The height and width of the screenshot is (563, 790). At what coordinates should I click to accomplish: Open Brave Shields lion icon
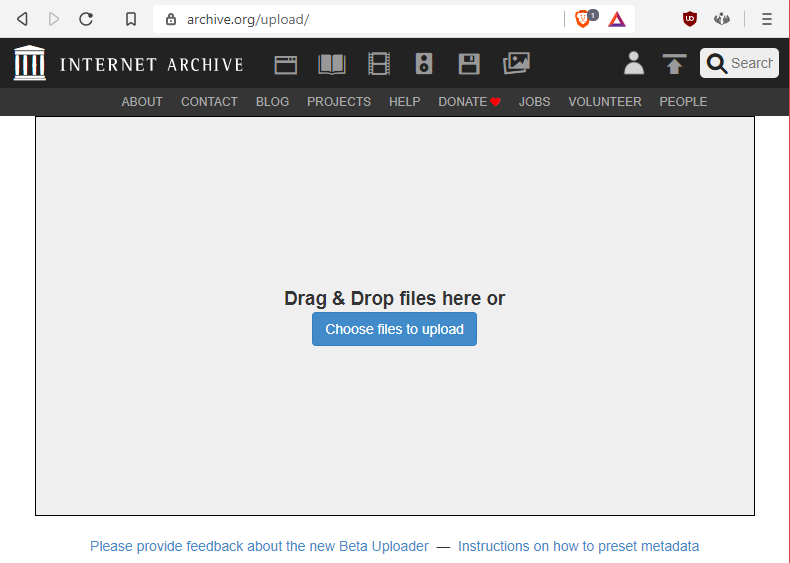[x=582, y=19]
